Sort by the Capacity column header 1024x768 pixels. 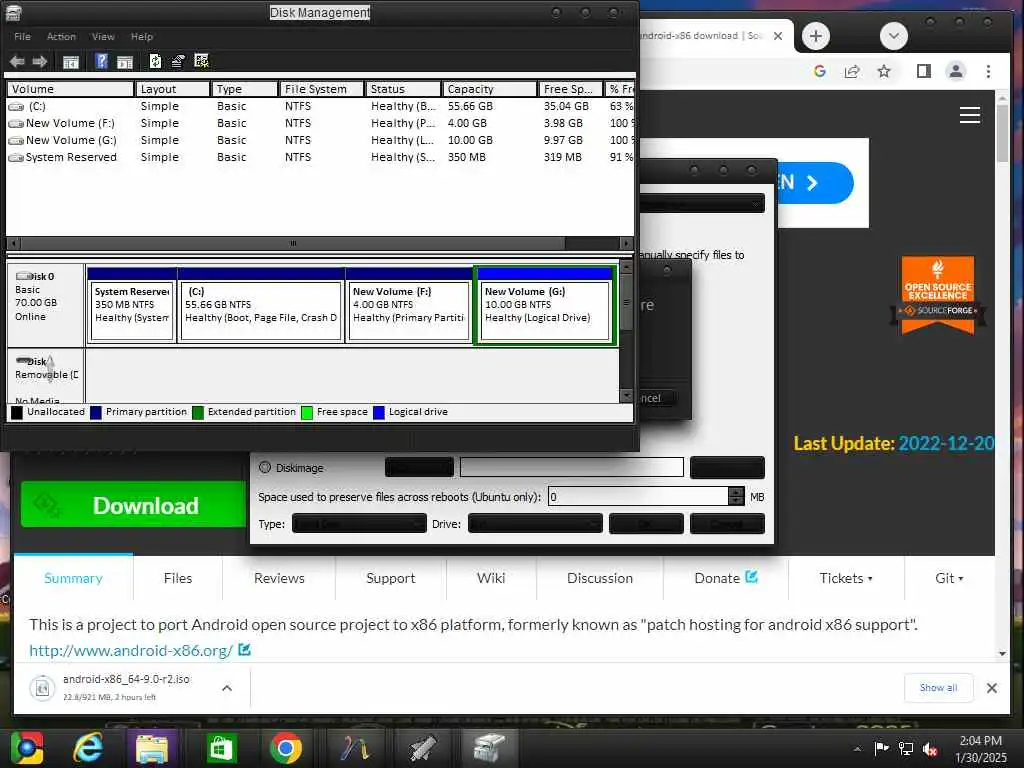pyautogui.click(x=490, y=89)
